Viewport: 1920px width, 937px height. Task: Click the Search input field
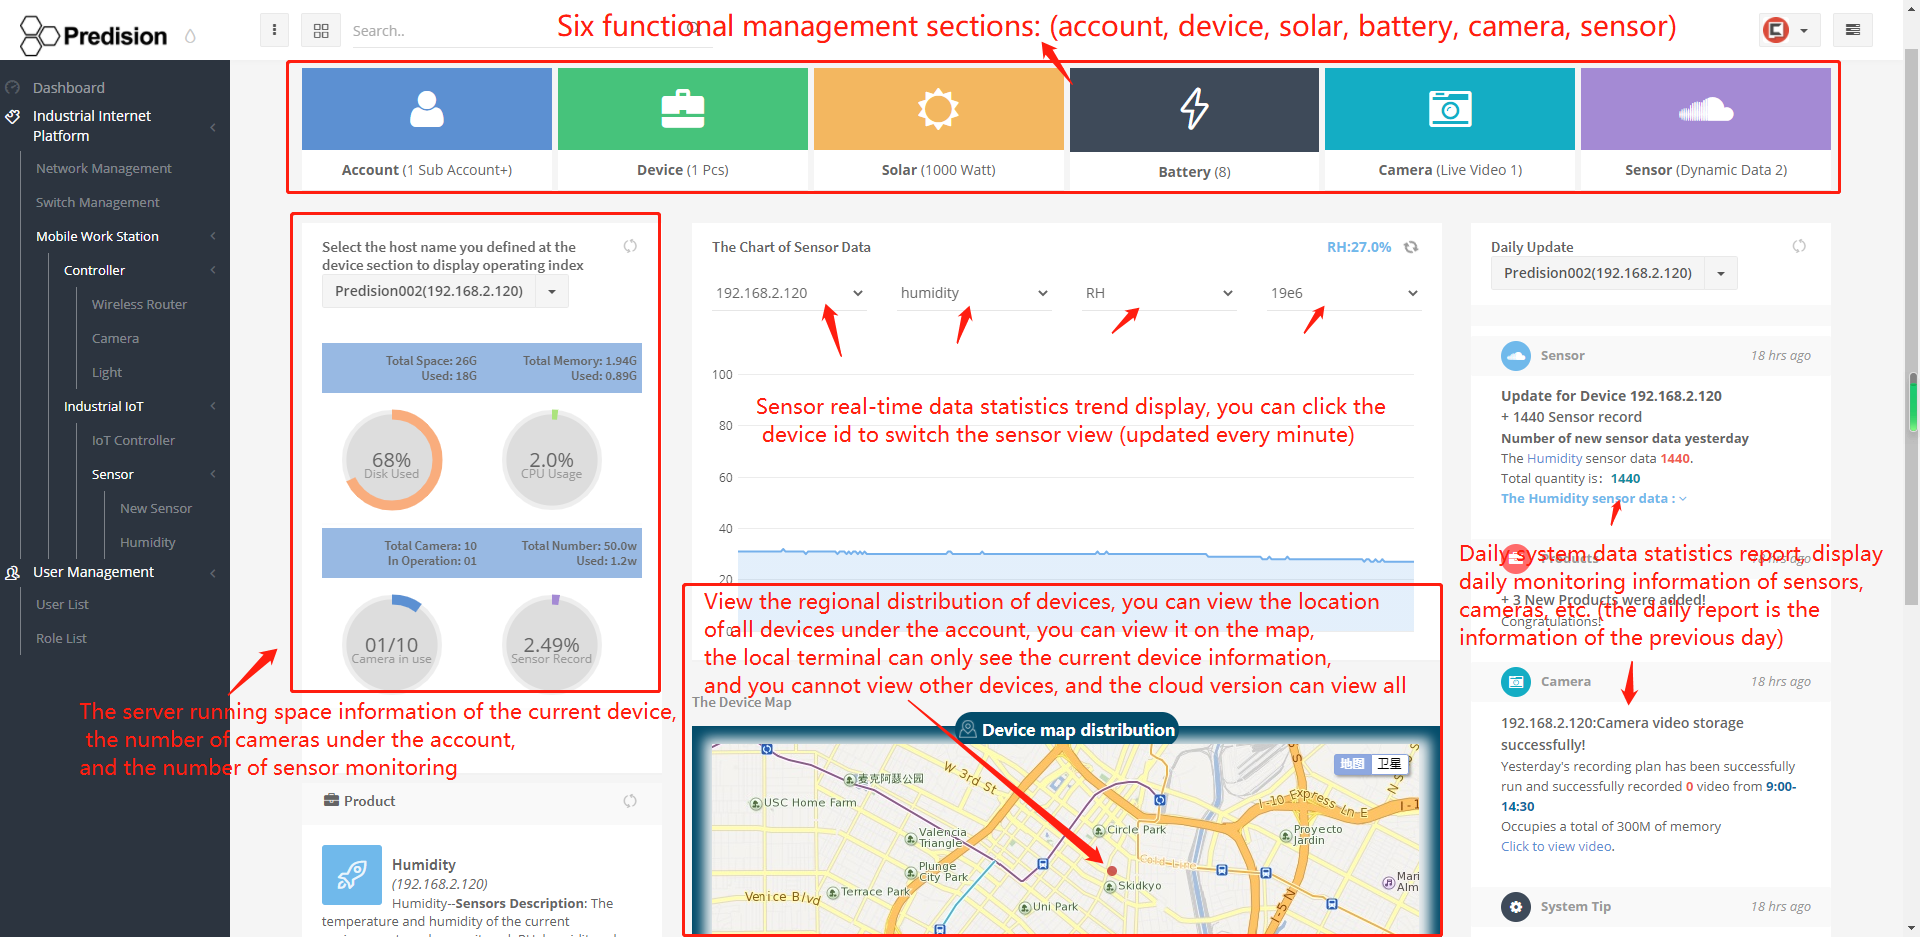pyautogui.click(x=530, y=31)
